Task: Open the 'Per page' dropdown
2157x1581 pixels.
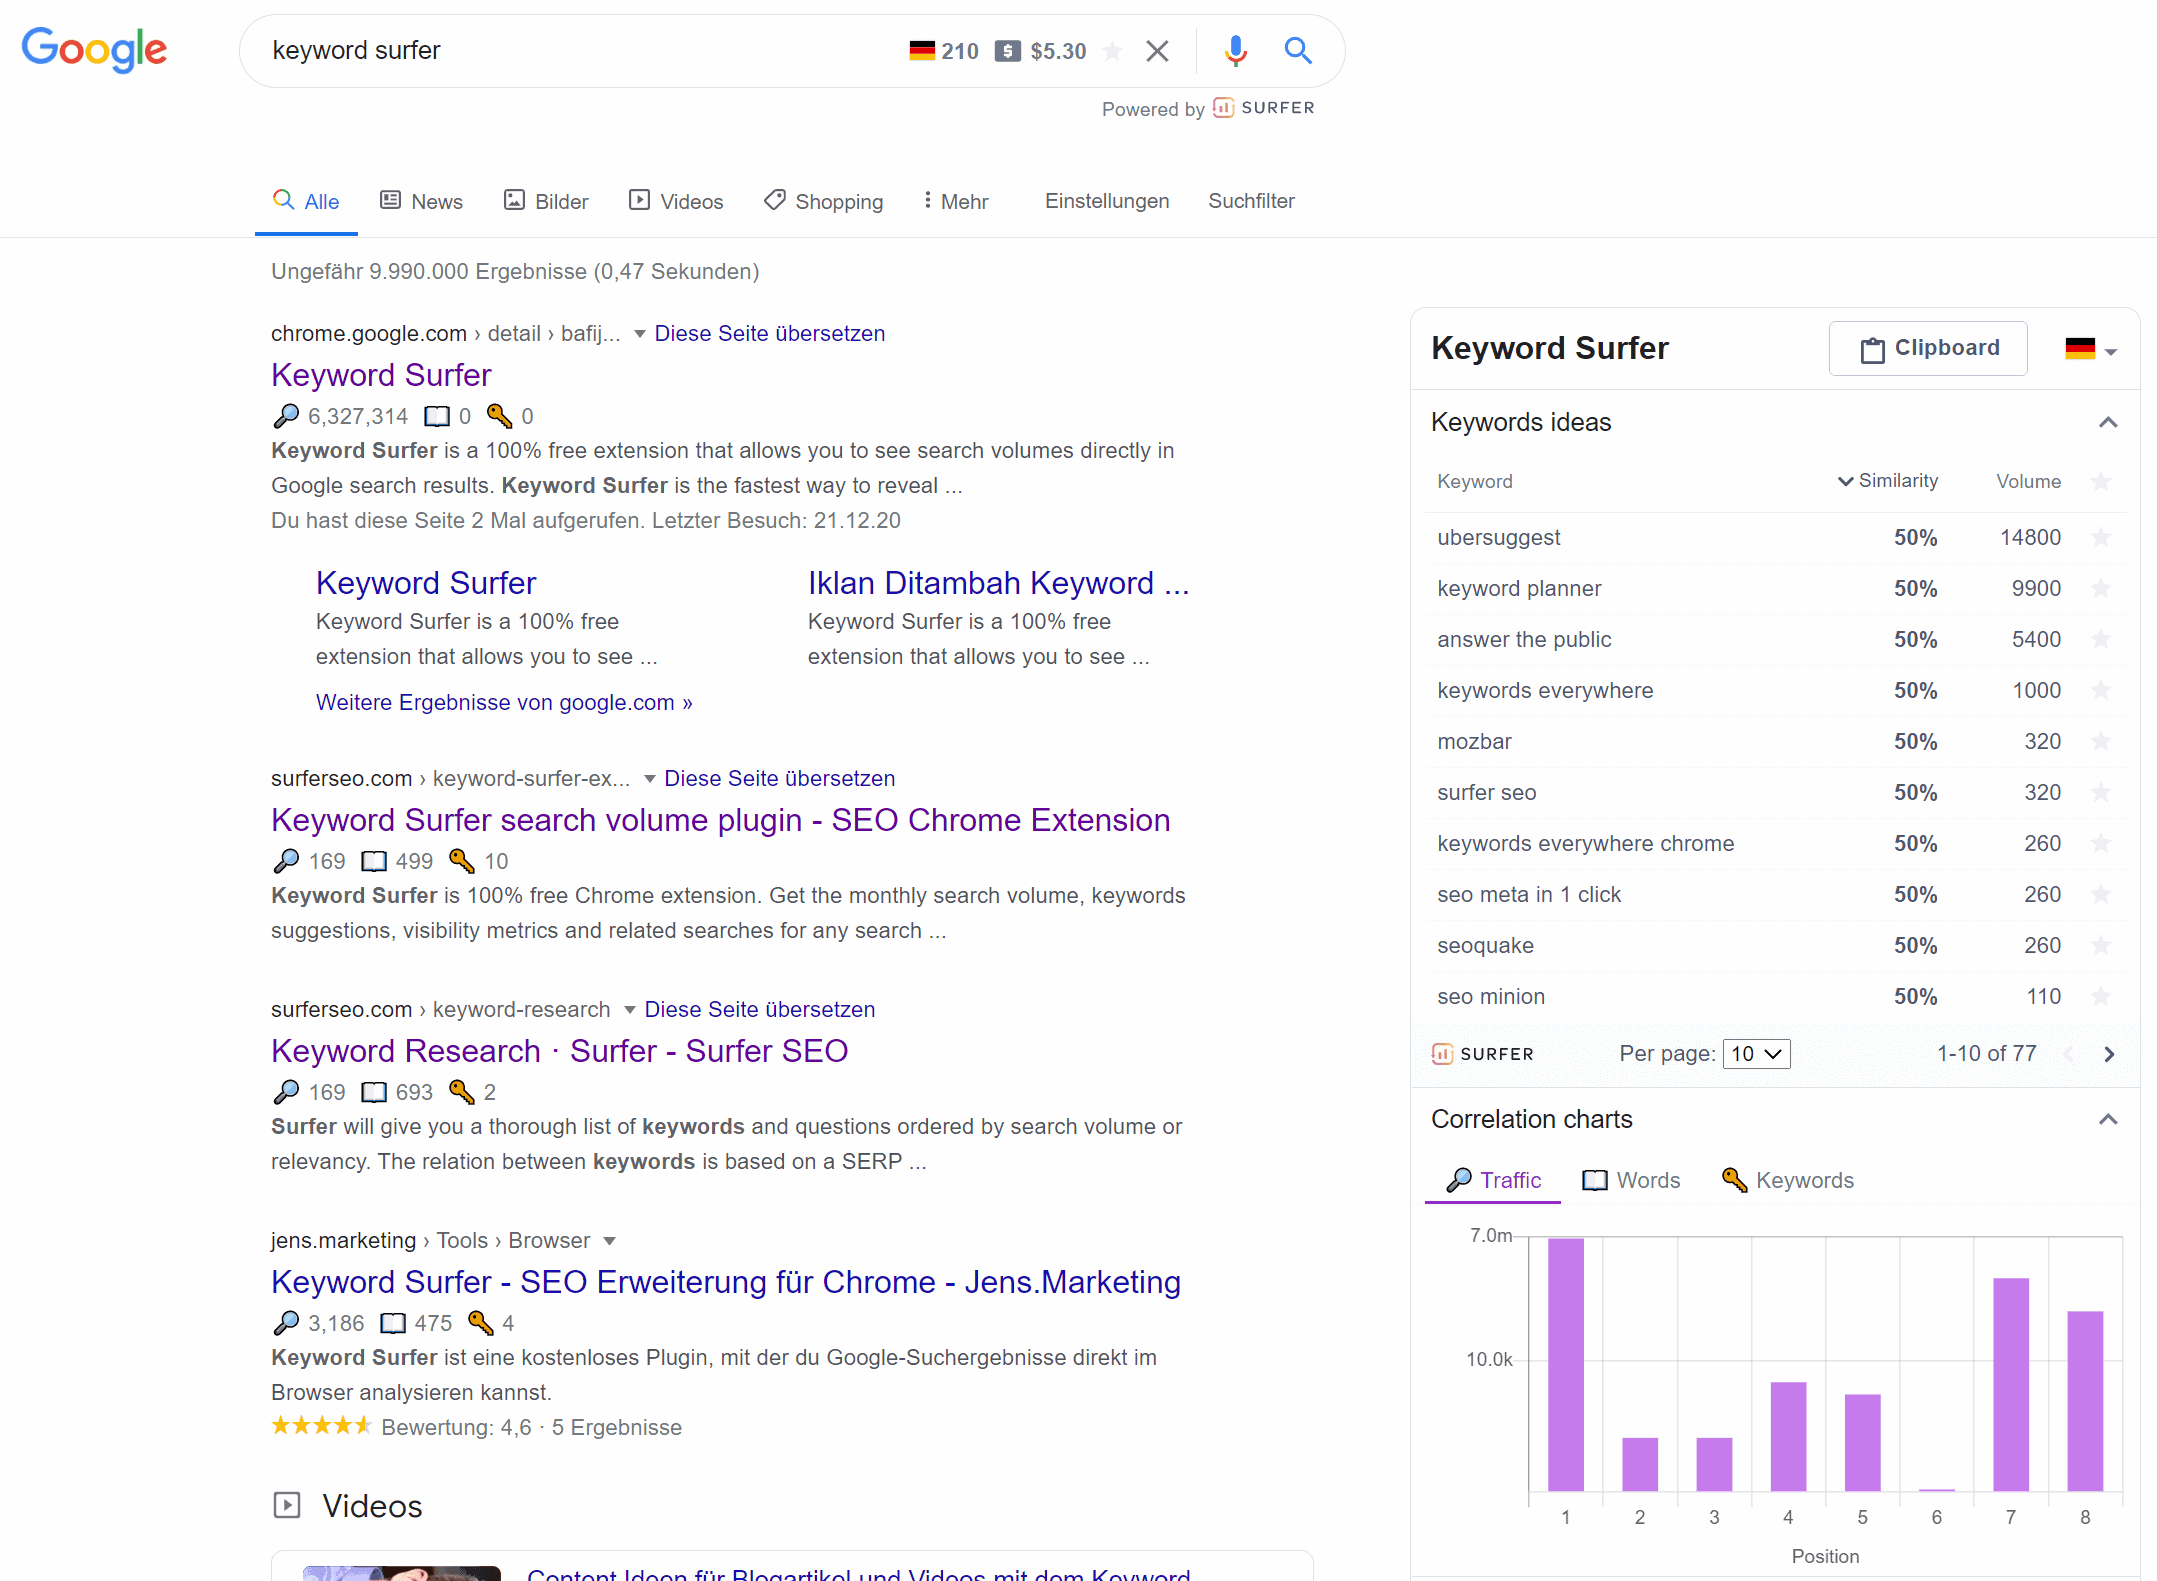Action: [x=1756, y=1053]
